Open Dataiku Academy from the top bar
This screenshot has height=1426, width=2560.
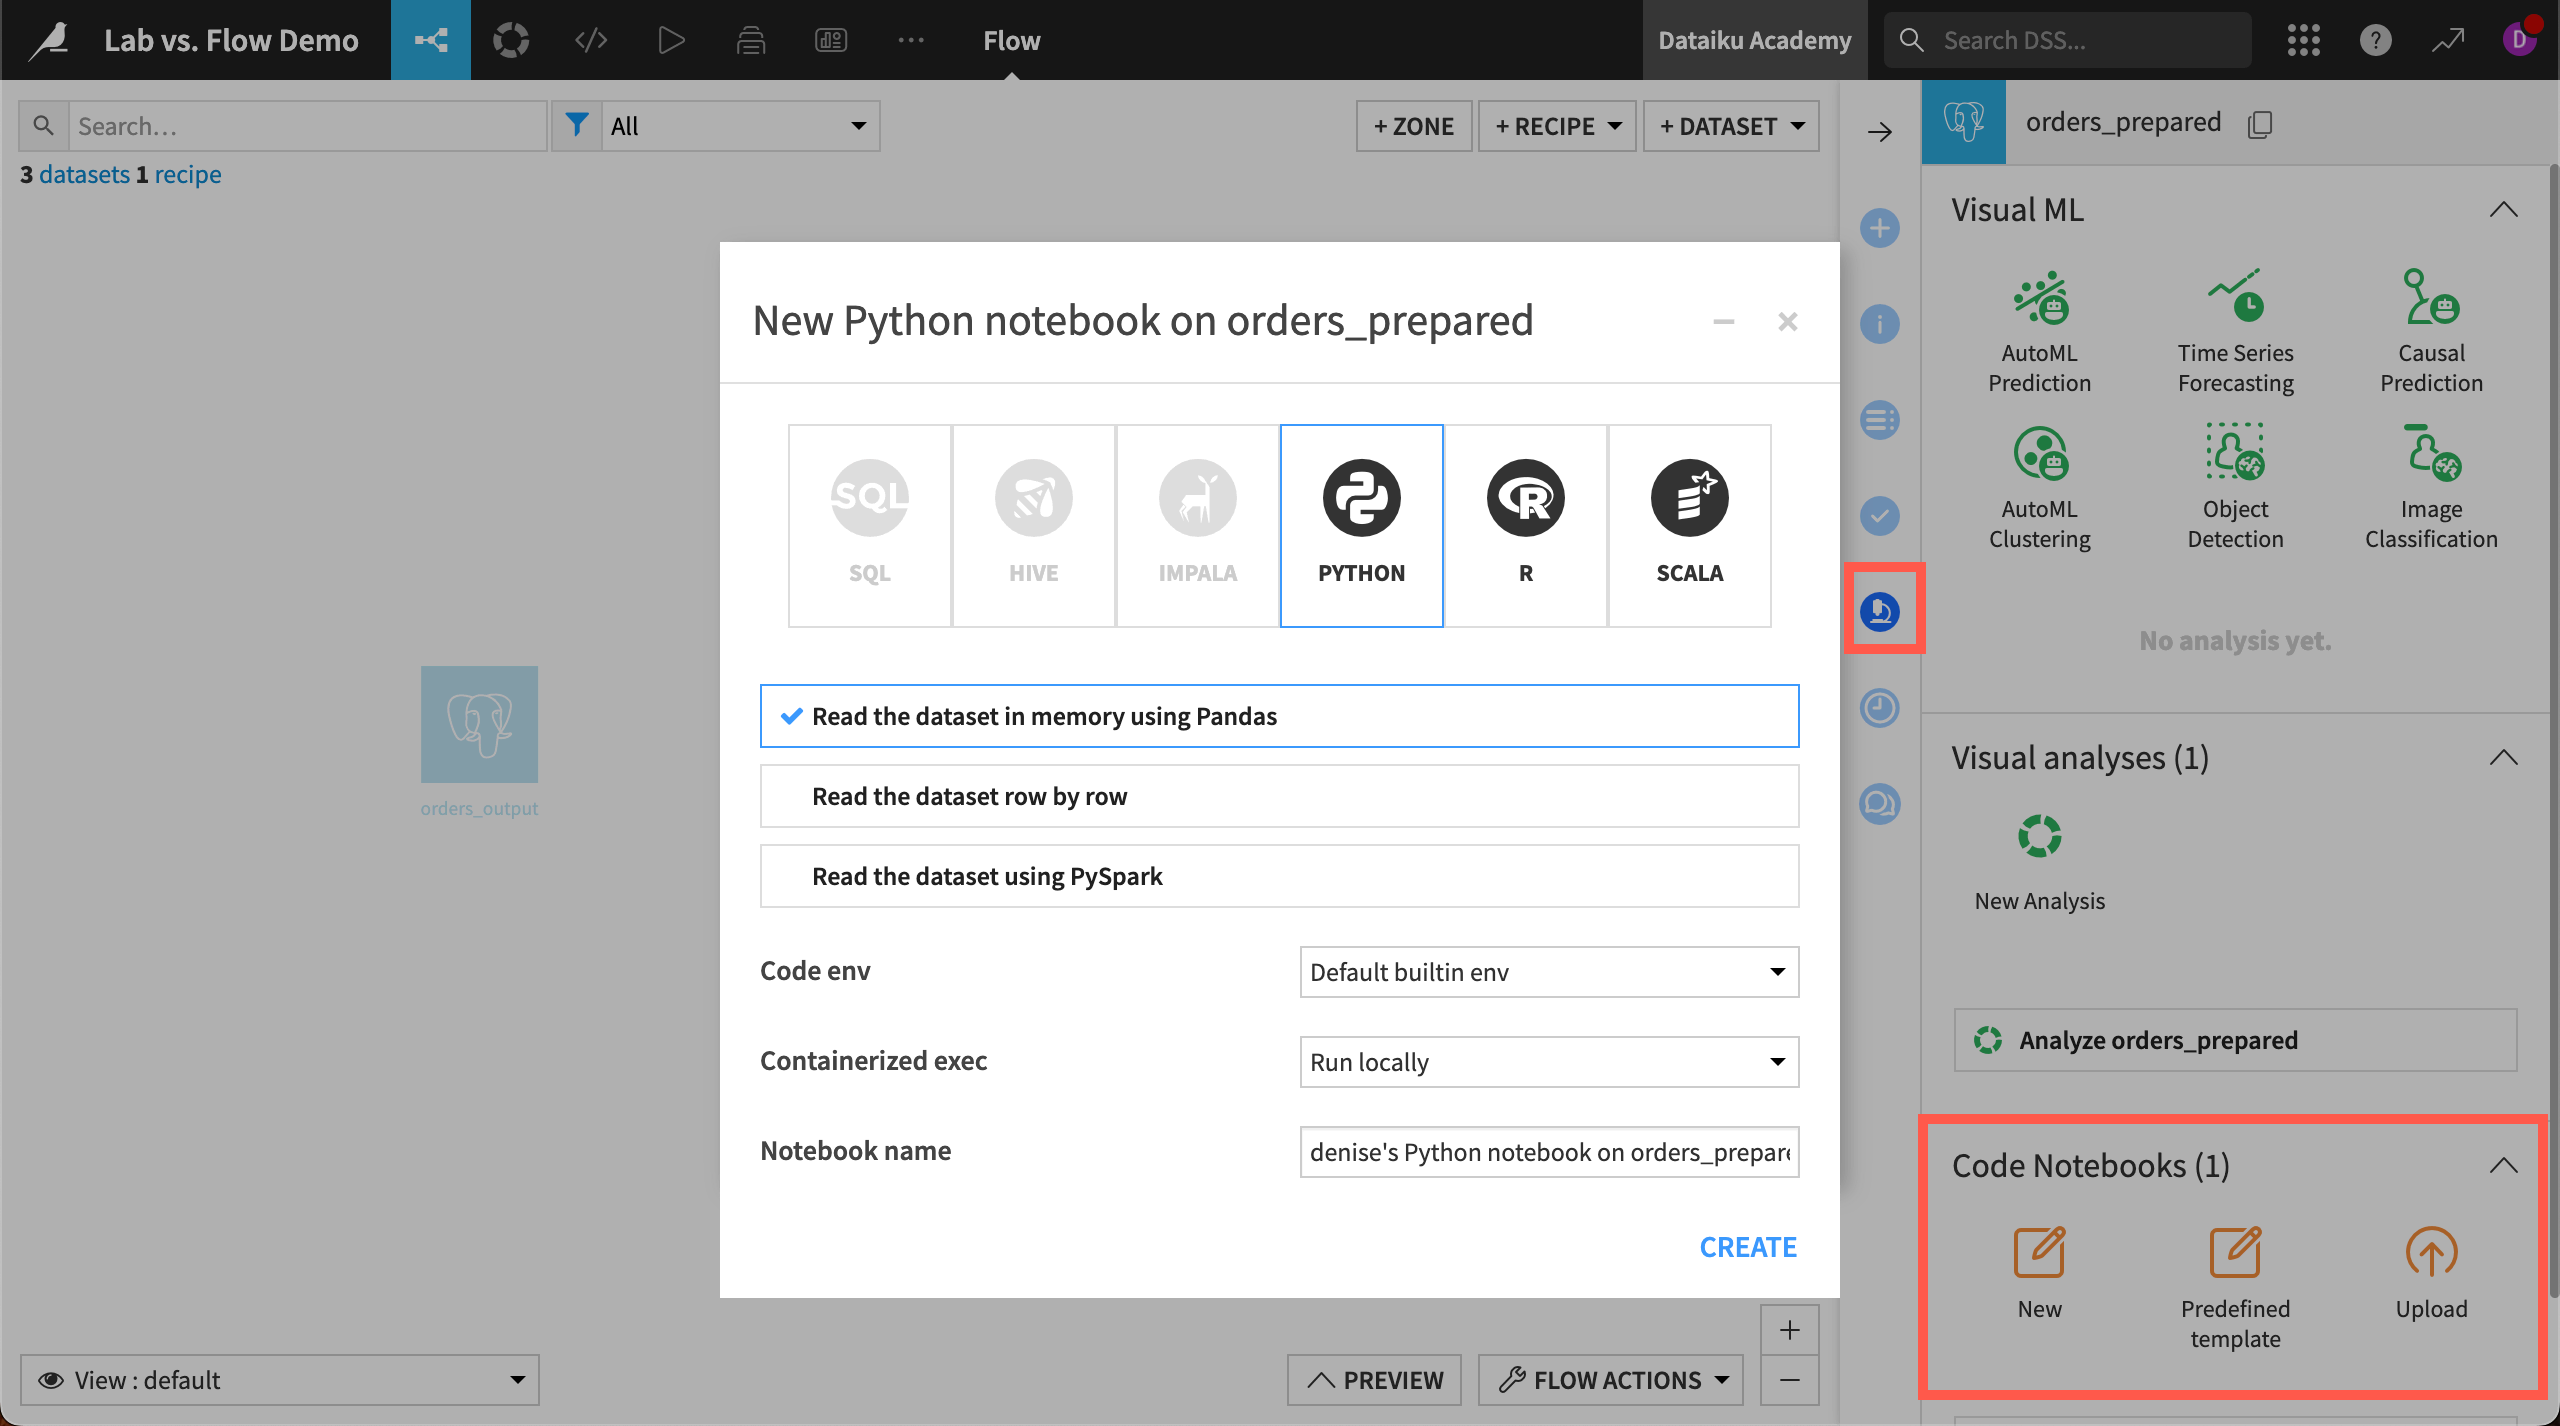pyautogui.click(x=1755, y=40)
